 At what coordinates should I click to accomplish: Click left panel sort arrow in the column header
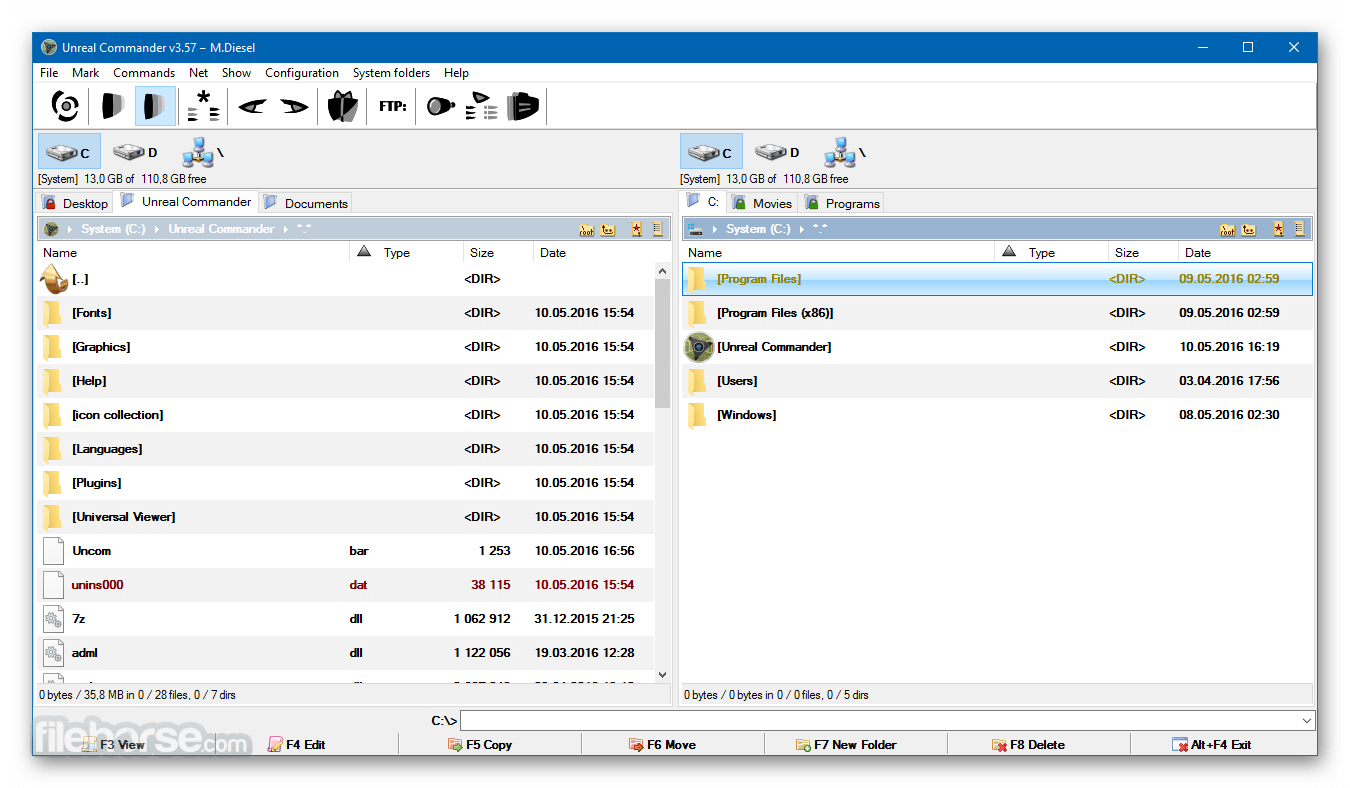tap(364, 251)
